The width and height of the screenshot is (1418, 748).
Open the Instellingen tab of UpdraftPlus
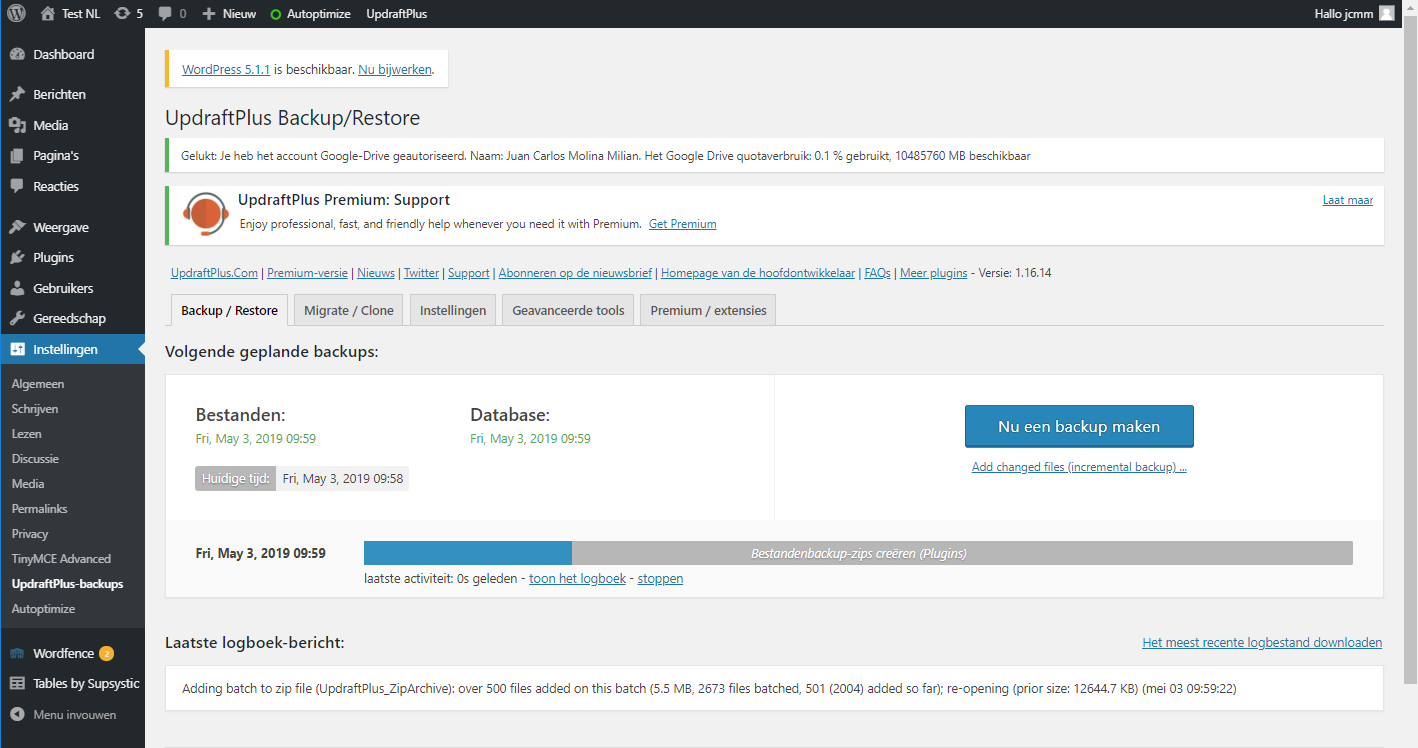(x=453, y=310)
